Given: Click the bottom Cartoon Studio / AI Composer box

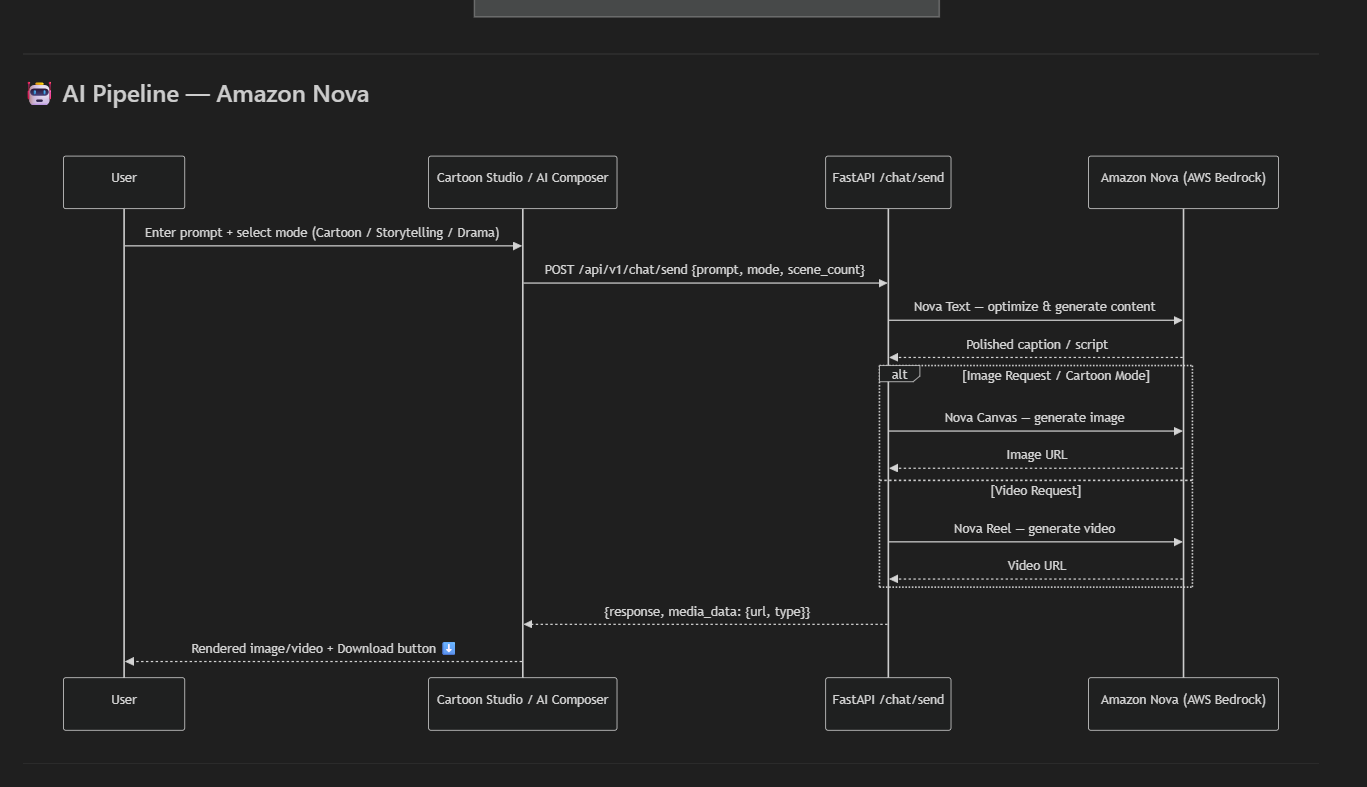Looking at the screenshot, I should (522, 704).
